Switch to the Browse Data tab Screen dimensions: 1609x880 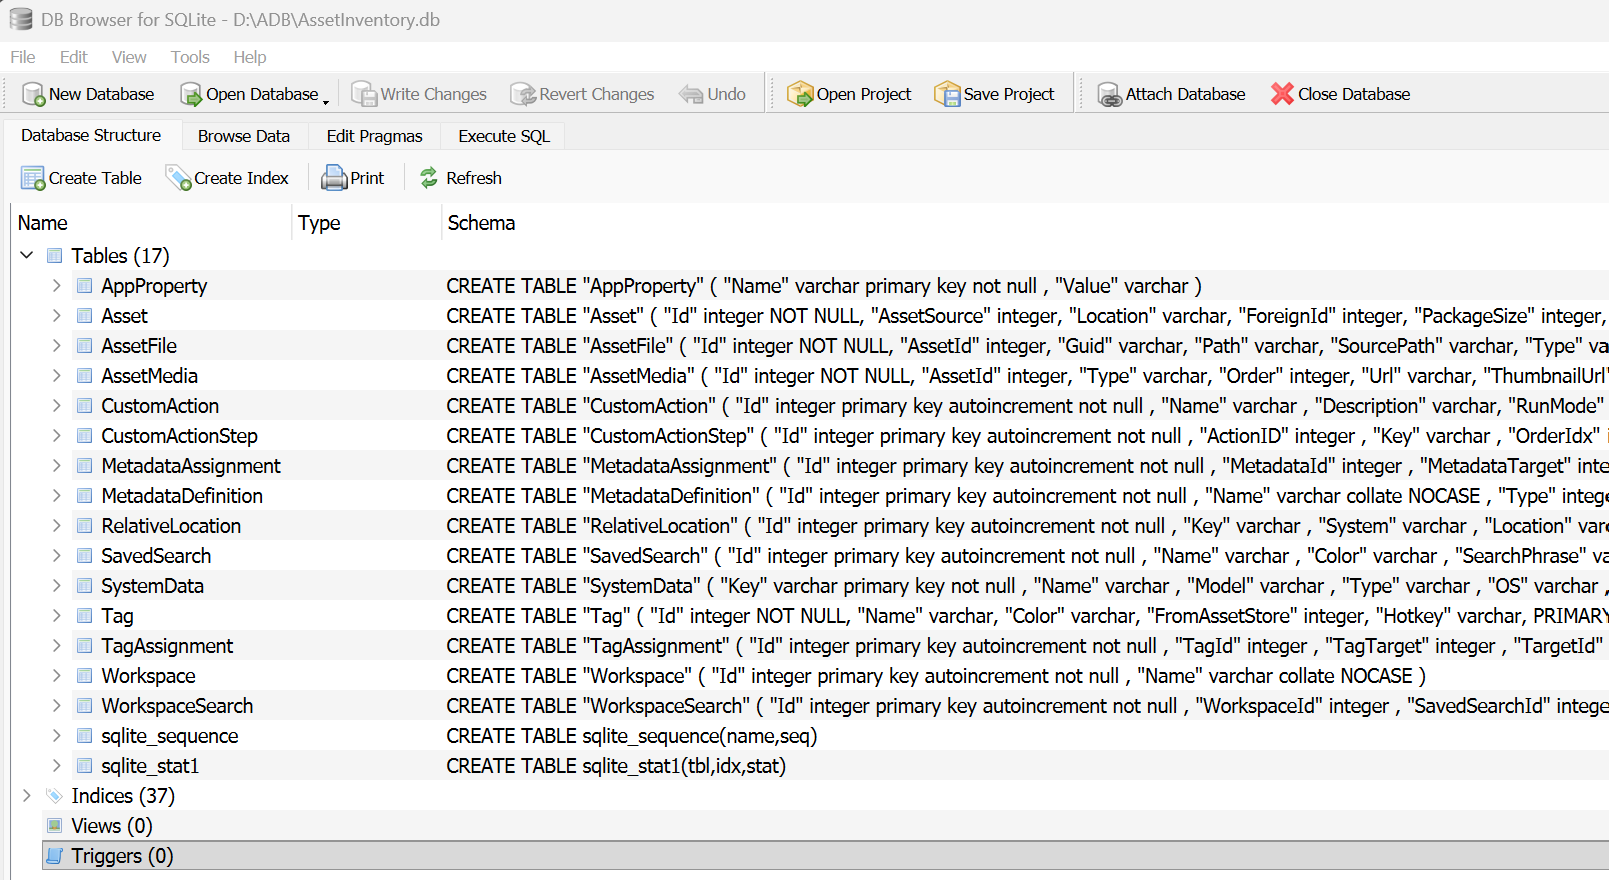[244, 136]
